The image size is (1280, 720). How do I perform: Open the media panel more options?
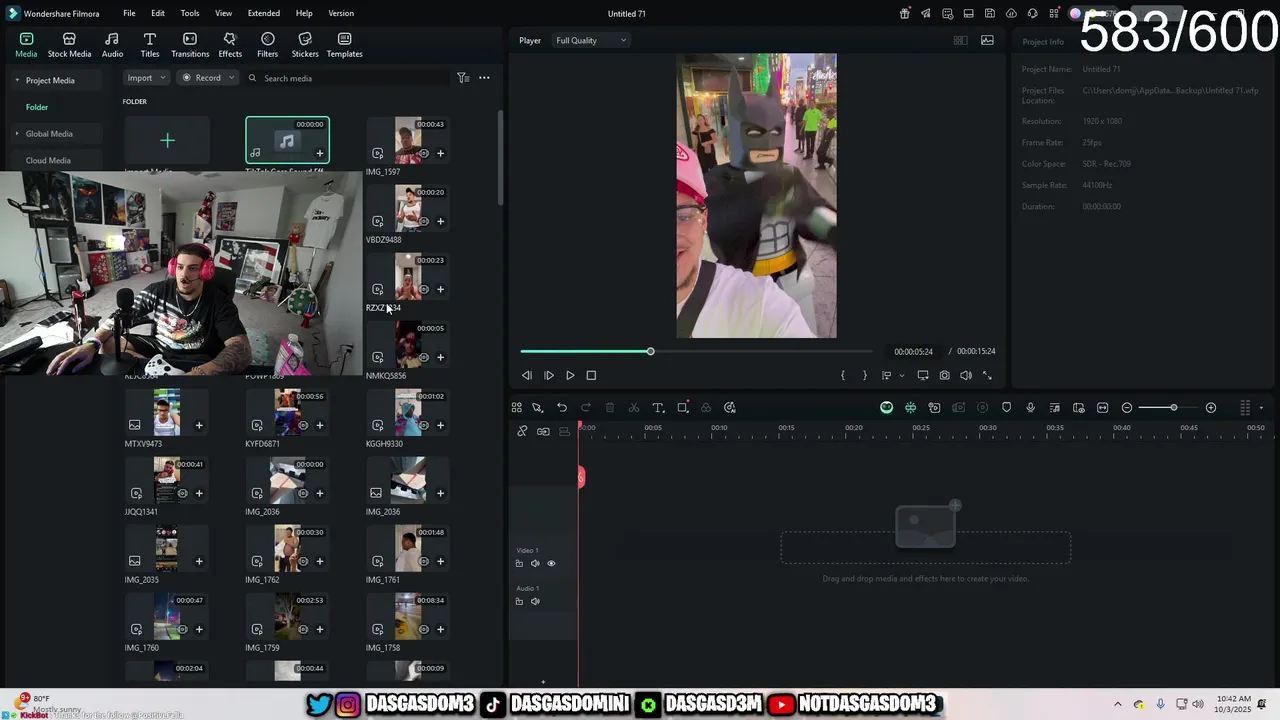pos(484,78)
